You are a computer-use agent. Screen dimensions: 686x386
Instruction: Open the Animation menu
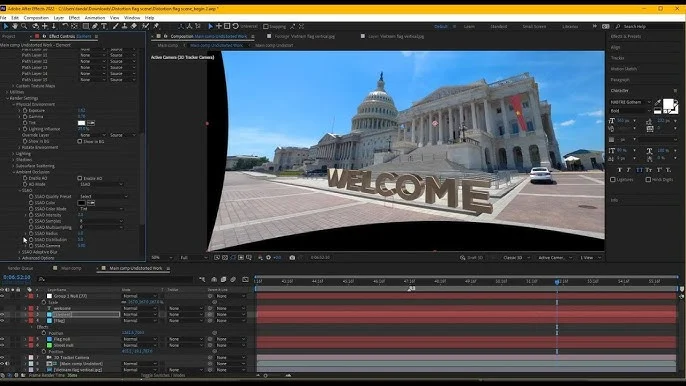pos(95,18)
